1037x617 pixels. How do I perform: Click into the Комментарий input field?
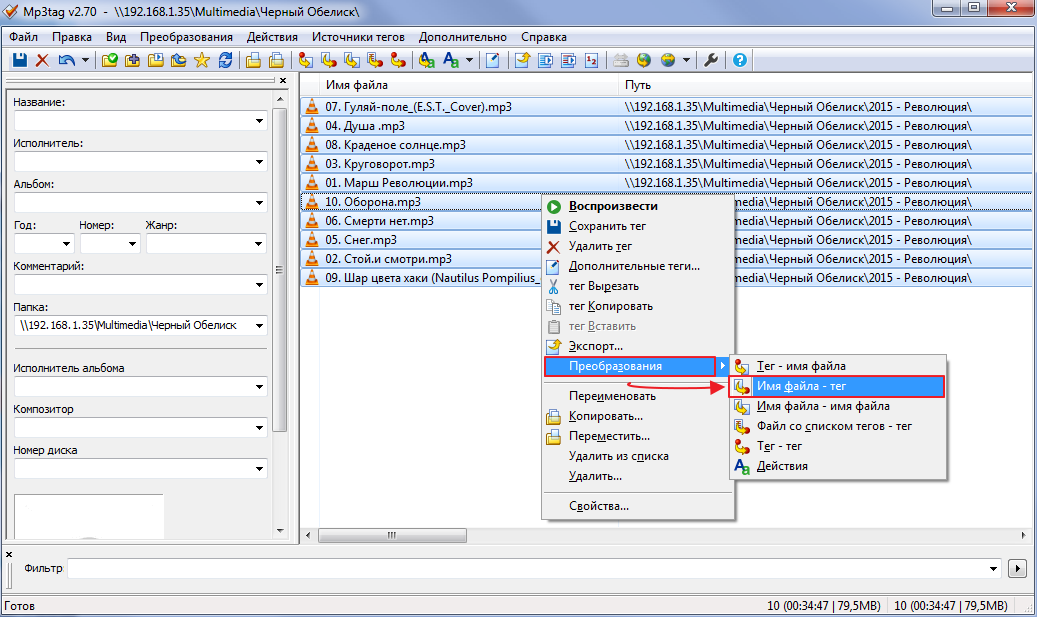[134, 285]
